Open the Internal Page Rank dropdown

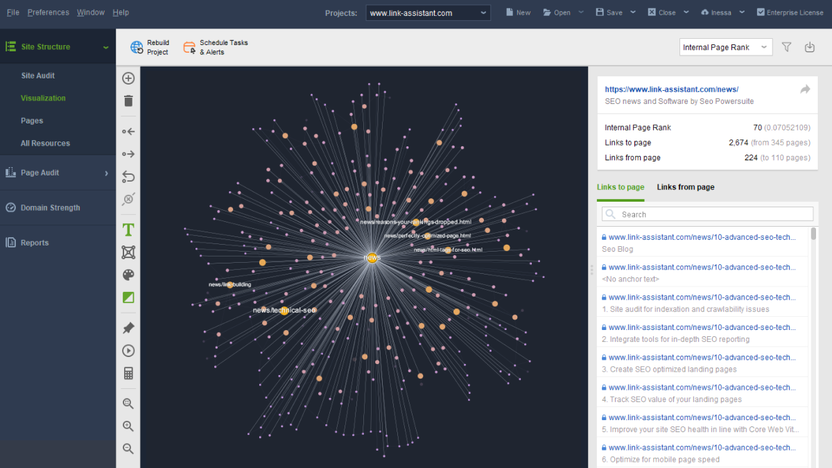(x=725, y=47)
